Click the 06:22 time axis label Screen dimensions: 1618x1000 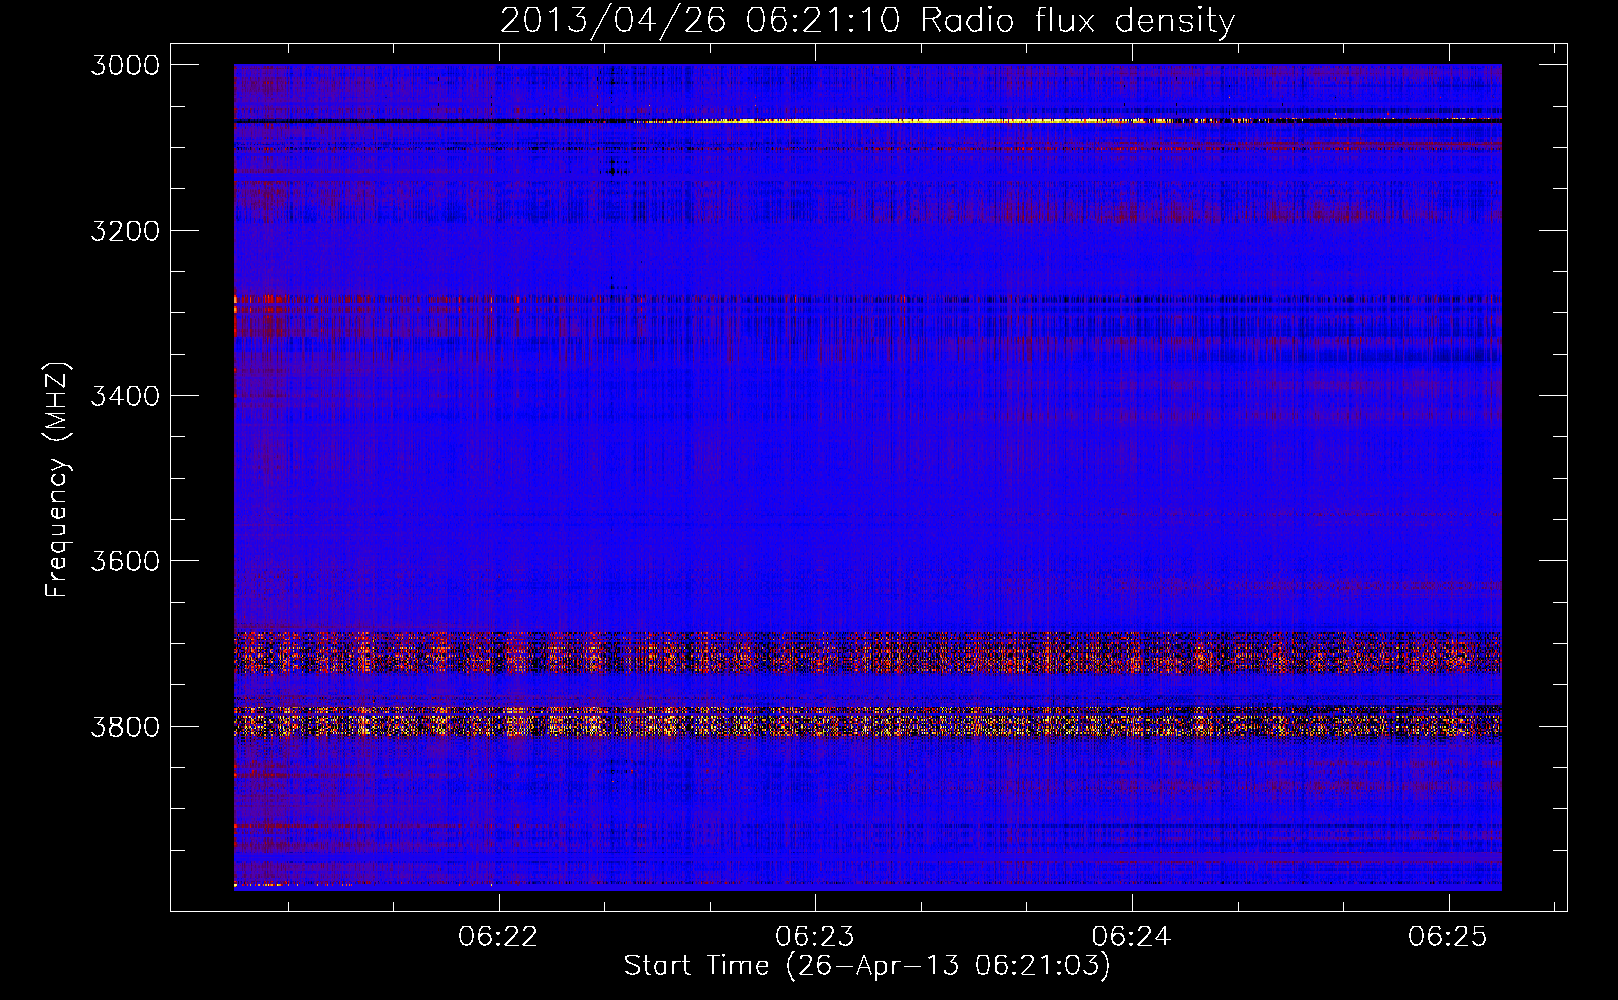(498, 937)
